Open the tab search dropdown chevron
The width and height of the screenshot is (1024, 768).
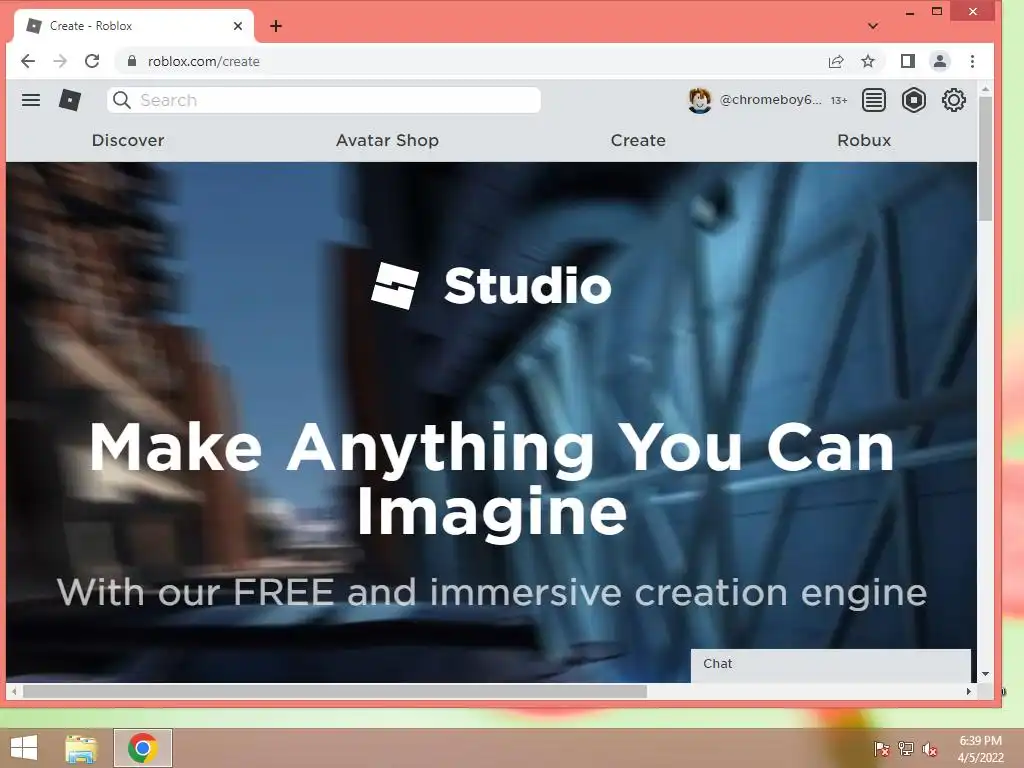click(x=873, y=26)
